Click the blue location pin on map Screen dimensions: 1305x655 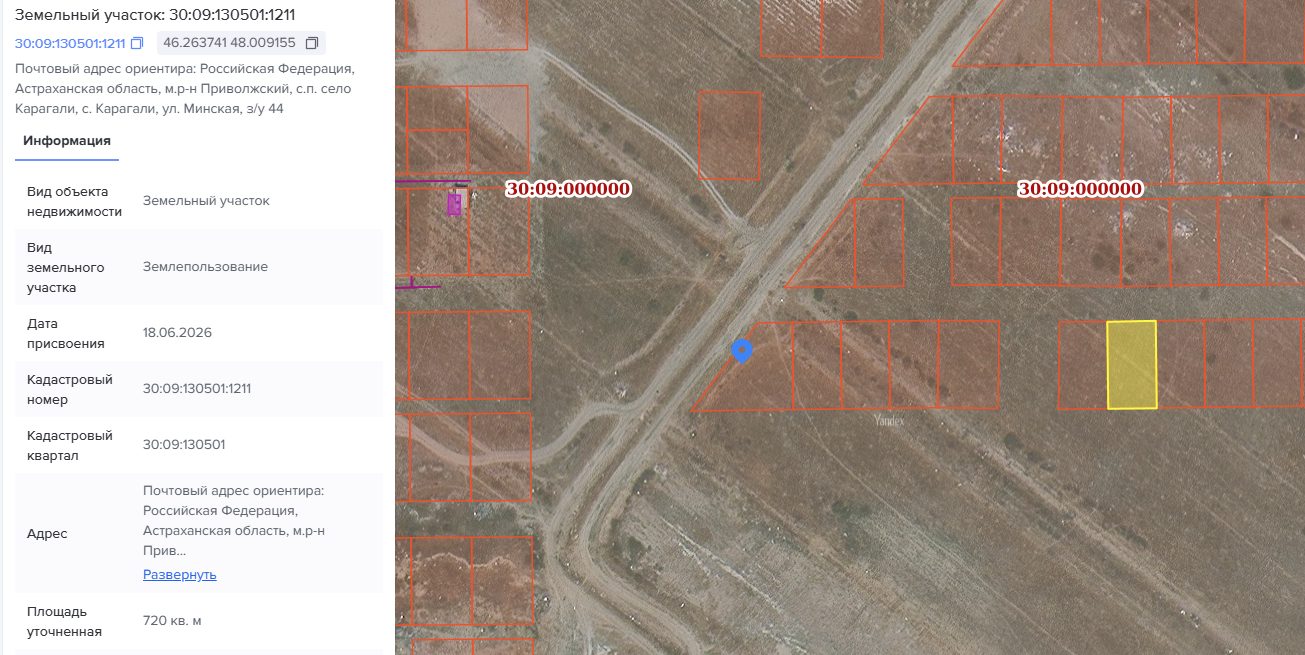741,351
